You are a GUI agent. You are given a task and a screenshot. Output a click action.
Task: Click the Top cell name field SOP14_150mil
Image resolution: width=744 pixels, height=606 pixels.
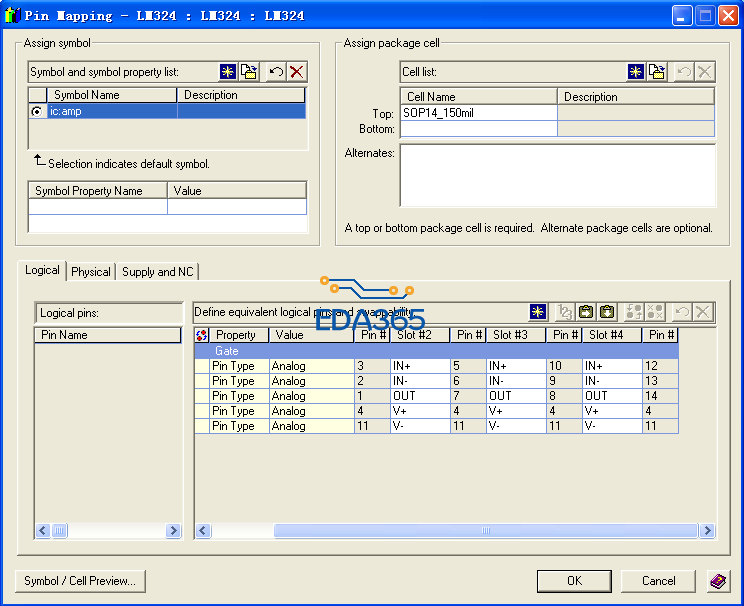(478, 113)
